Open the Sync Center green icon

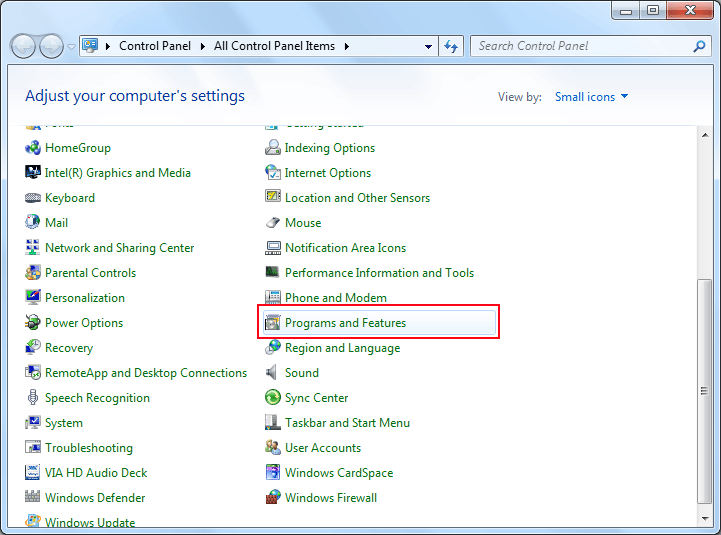pos(273,398)
